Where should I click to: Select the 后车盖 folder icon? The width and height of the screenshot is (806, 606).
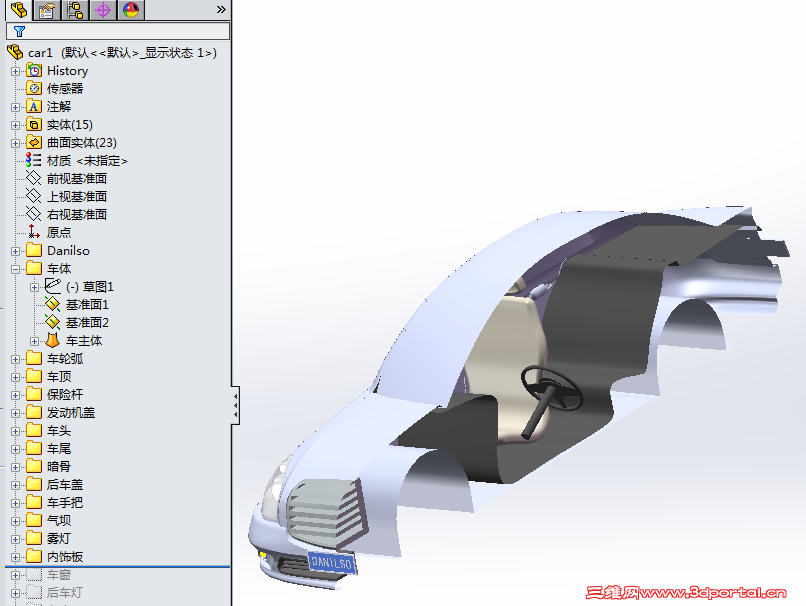34,484
